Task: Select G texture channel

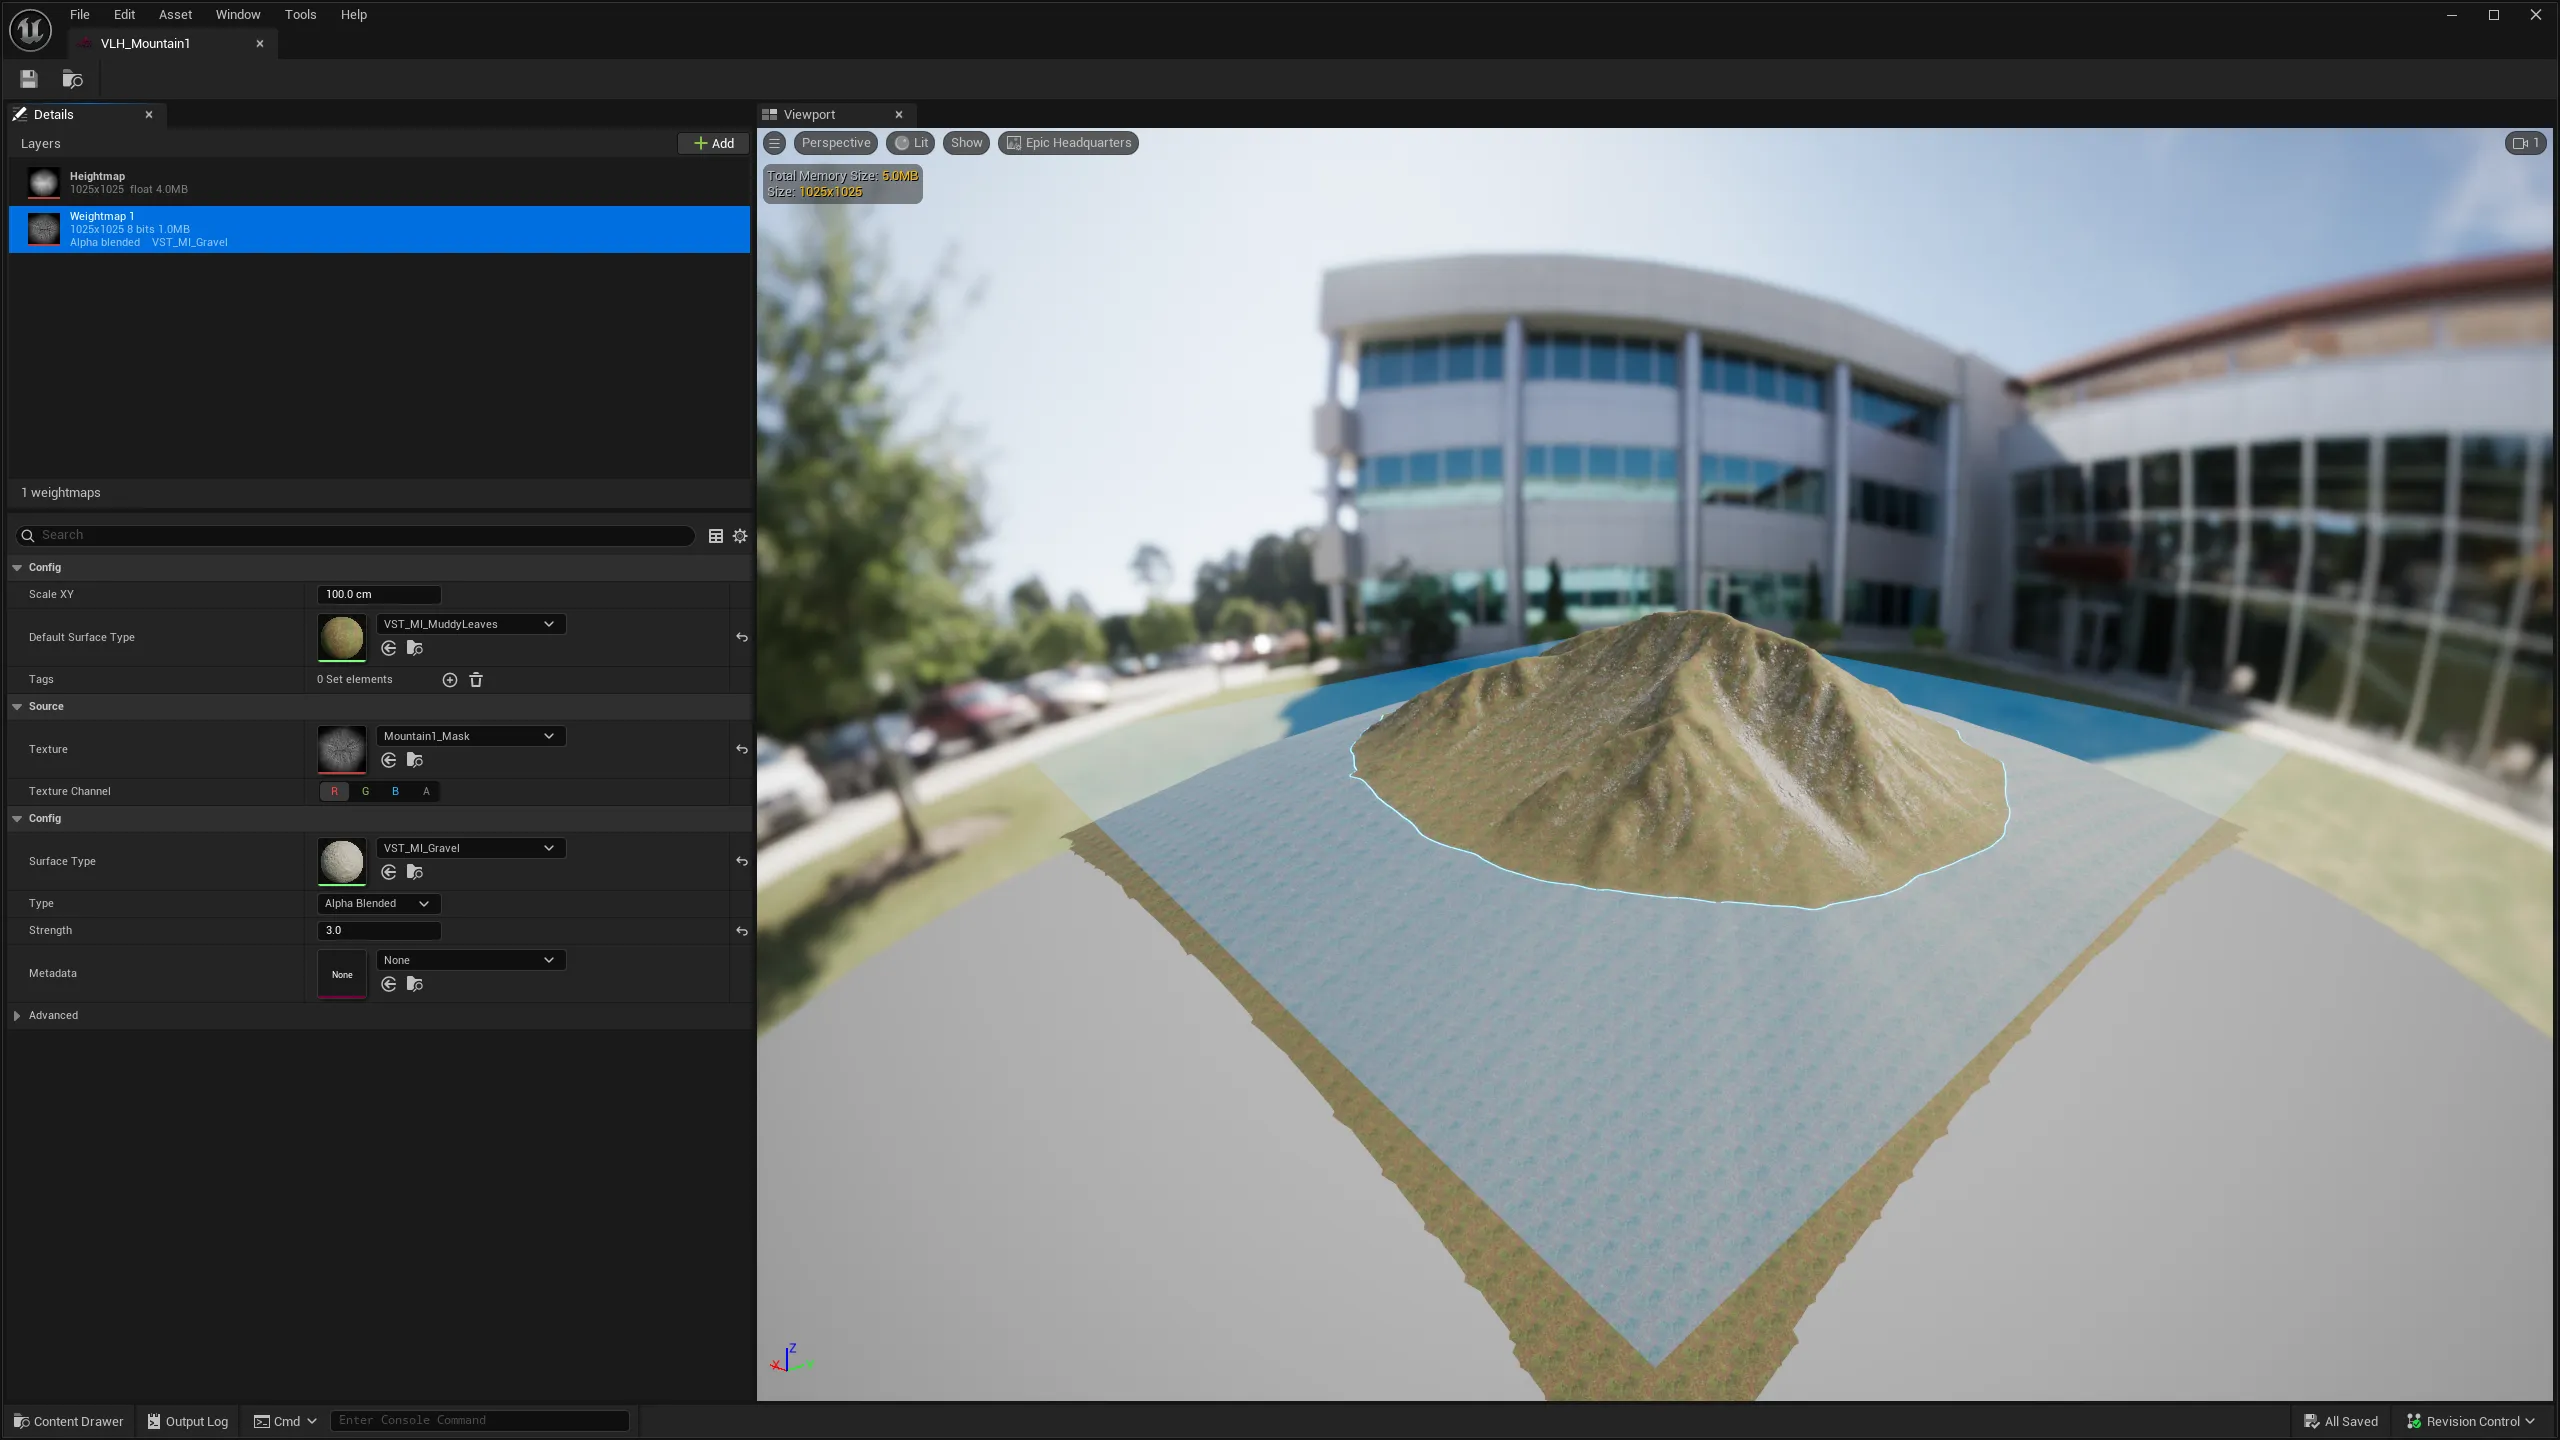Action: [365, 792]
